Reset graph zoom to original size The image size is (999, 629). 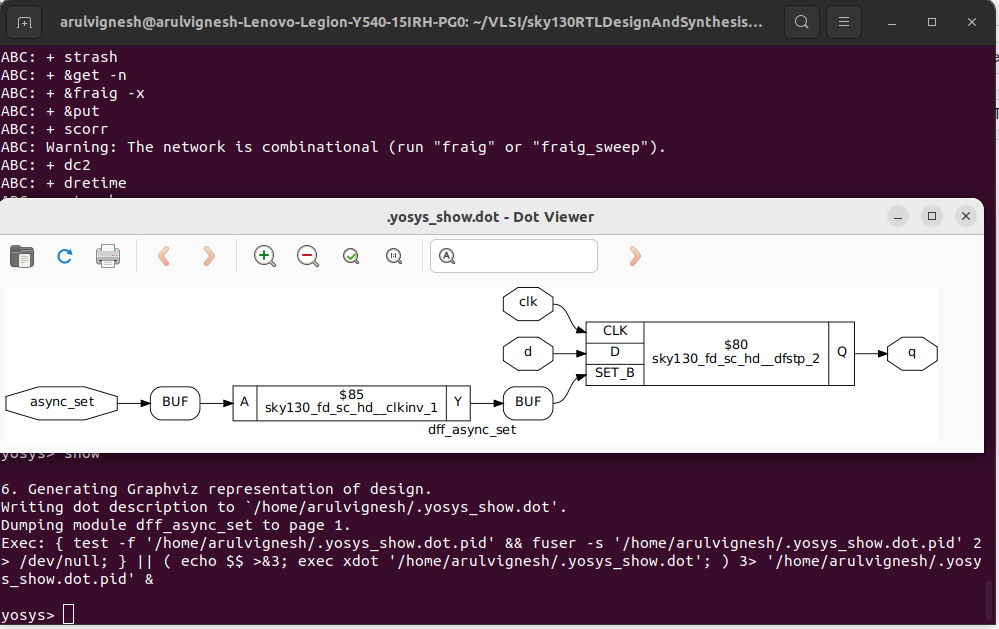[394, 256]
